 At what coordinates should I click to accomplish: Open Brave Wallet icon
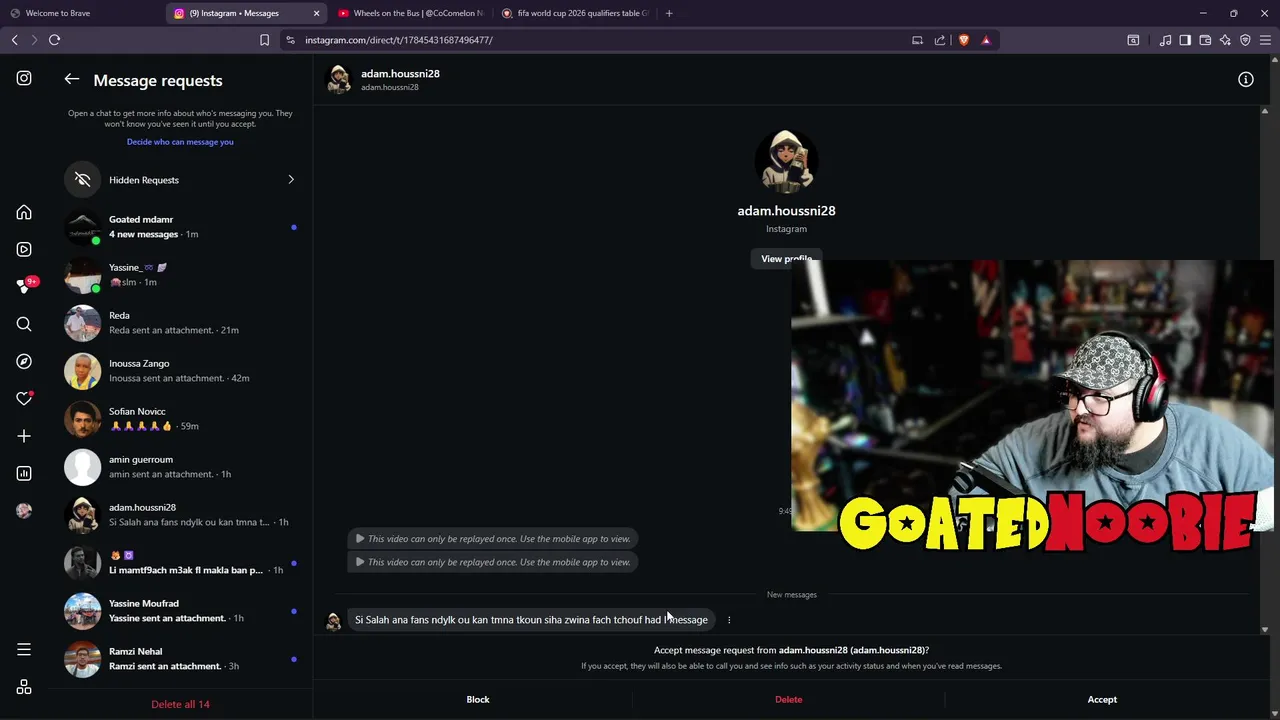(x=1205, y=40)
